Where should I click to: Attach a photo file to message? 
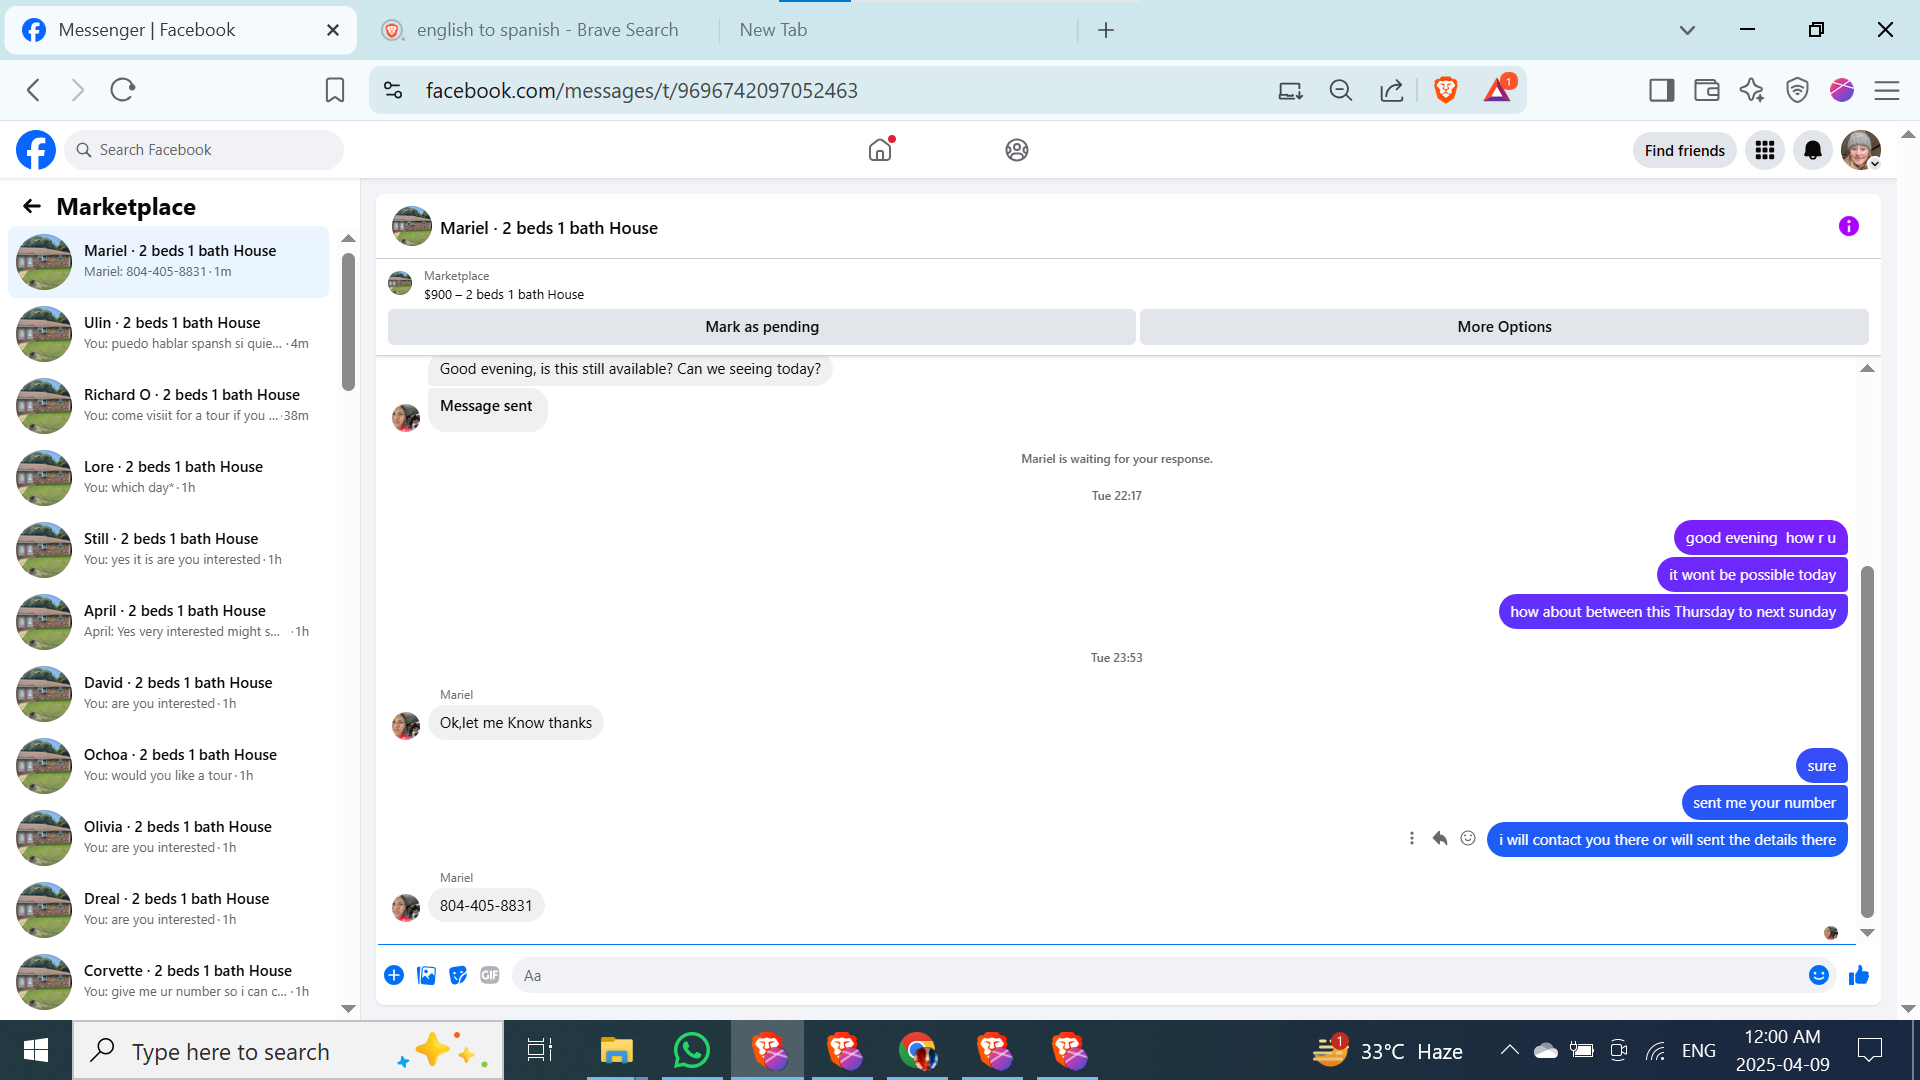[426, 975]
